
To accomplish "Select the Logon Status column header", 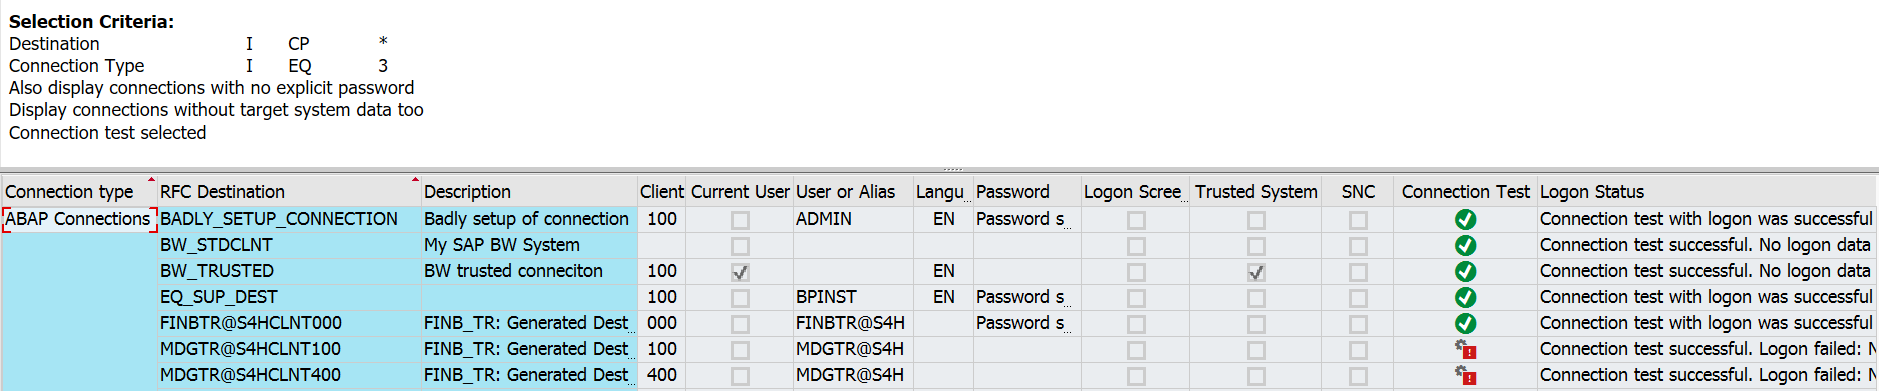I will click(x=1592, y=191).
